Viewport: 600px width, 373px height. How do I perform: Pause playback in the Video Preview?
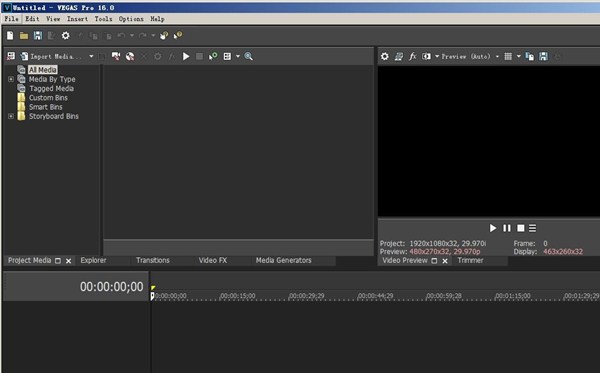tap(507, 228)
